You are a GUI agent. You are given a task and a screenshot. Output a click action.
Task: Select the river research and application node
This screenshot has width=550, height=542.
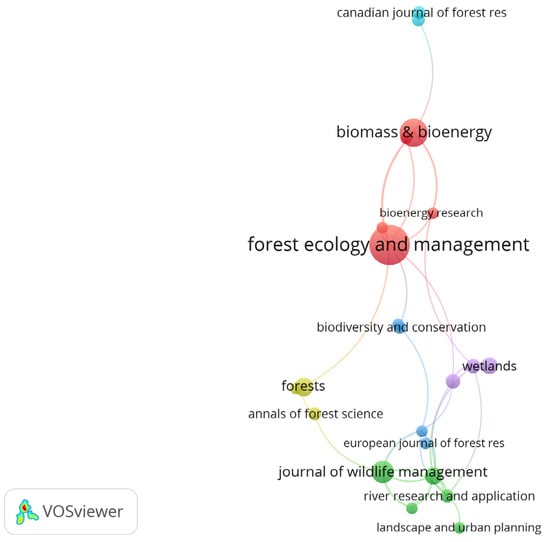pyautogui.click(x=447, y=496)
